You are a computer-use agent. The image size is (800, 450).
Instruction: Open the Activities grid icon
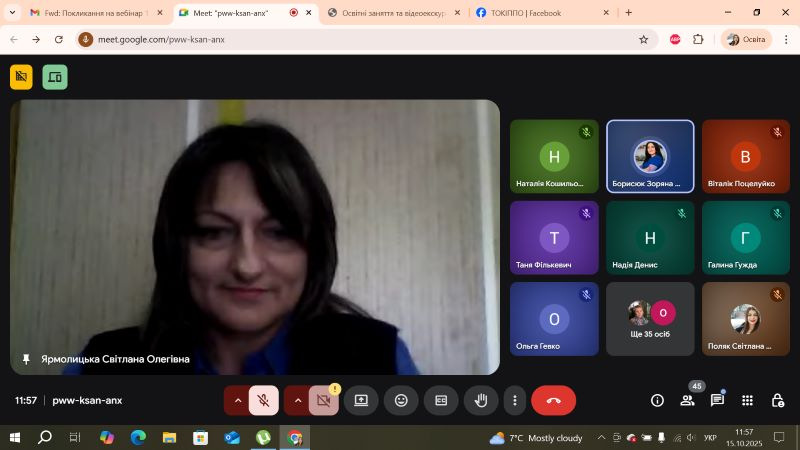(x=747, y=400)
